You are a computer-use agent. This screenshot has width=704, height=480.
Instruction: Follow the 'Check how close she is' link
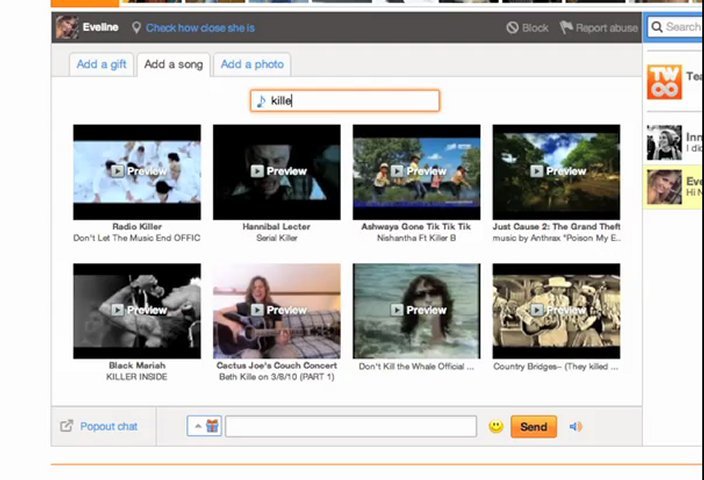(200, 28)
